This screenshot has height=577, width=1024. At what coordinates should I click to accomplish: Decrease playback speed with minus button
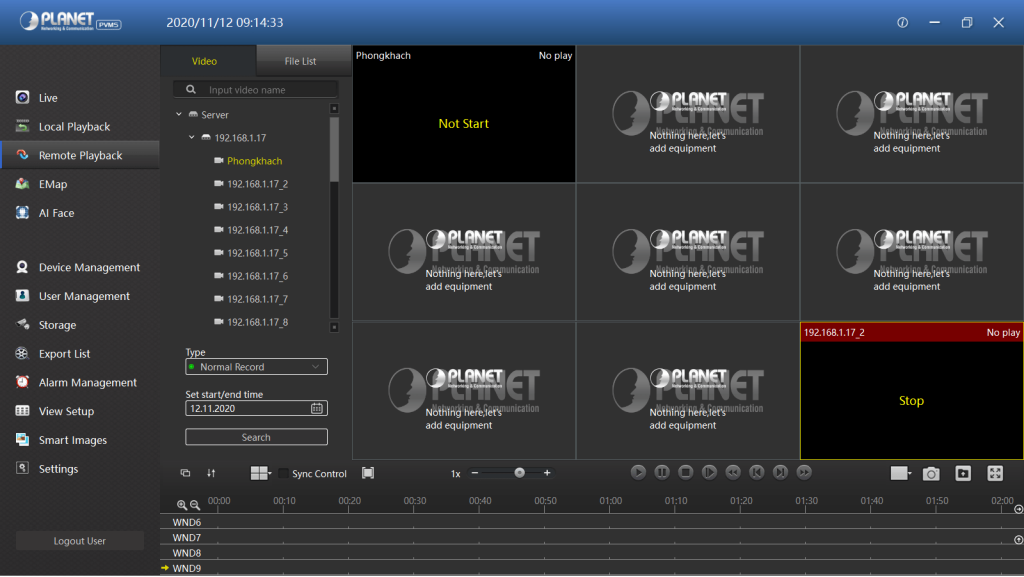(x=475, y=473)
